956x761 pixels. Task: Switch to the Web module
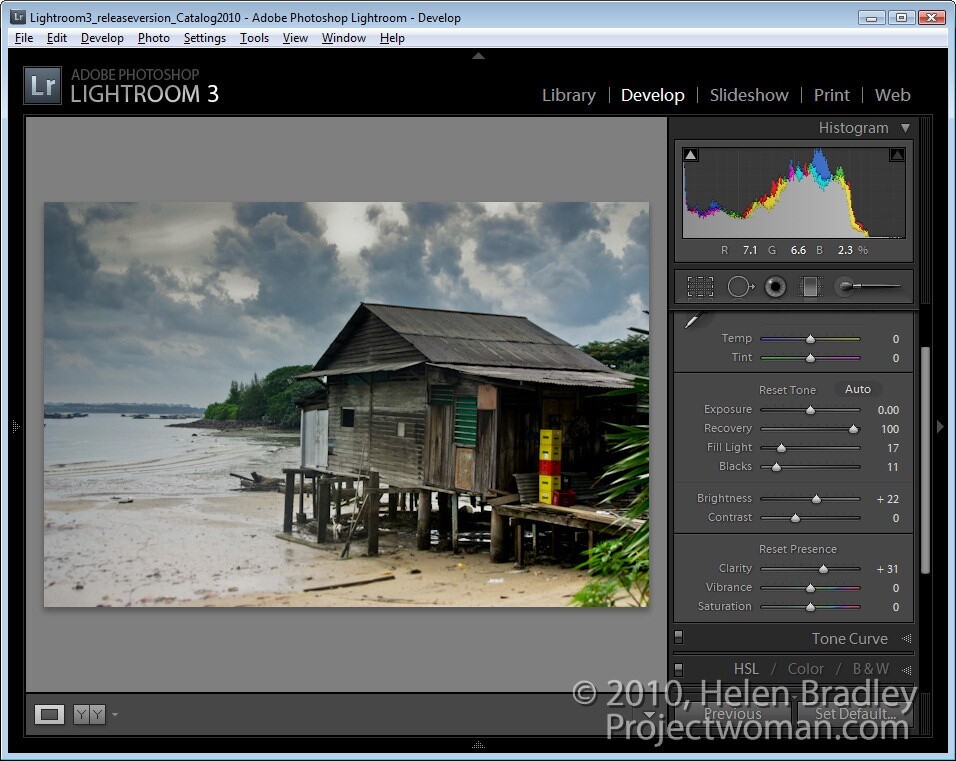893,95
